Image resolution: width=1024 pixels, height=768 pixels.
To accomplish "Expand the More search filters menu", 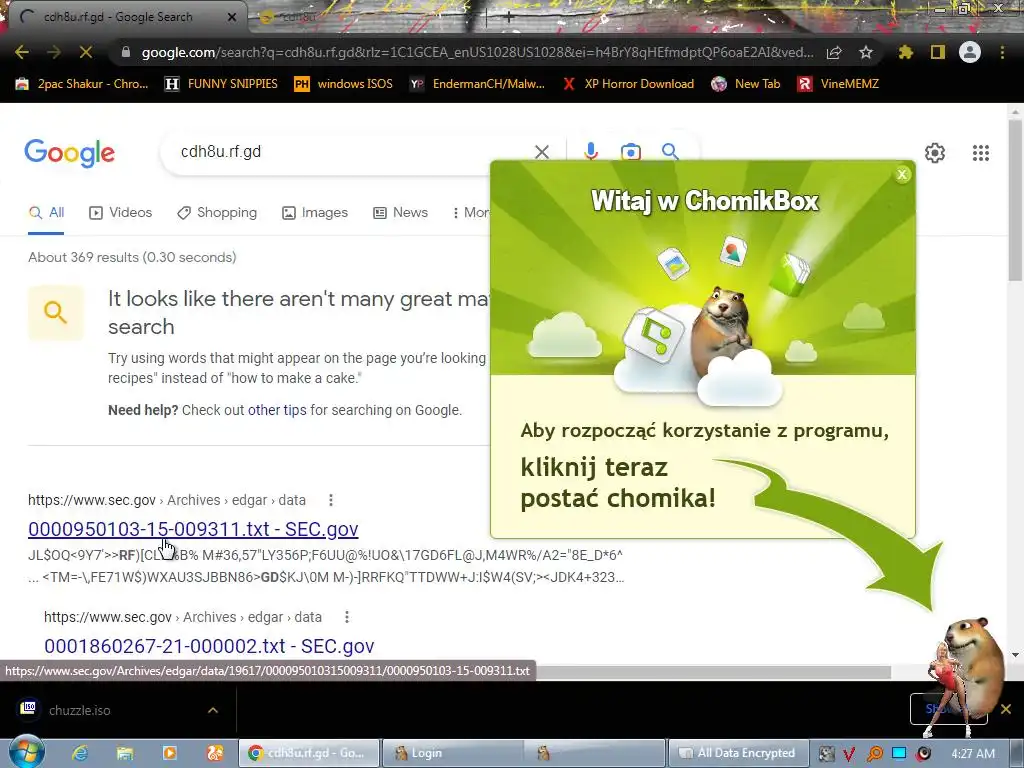I will [x=470, y=213].
